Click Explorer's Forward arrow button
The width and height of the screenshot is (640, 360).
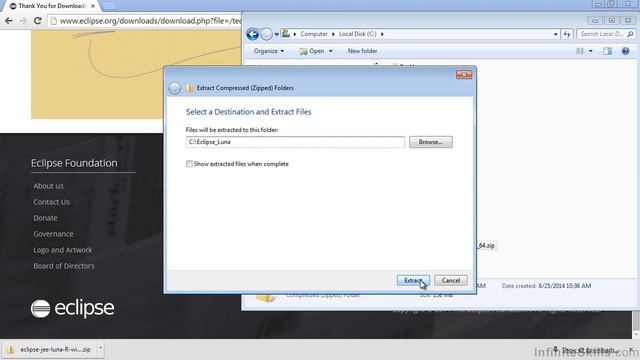[267, 34]
